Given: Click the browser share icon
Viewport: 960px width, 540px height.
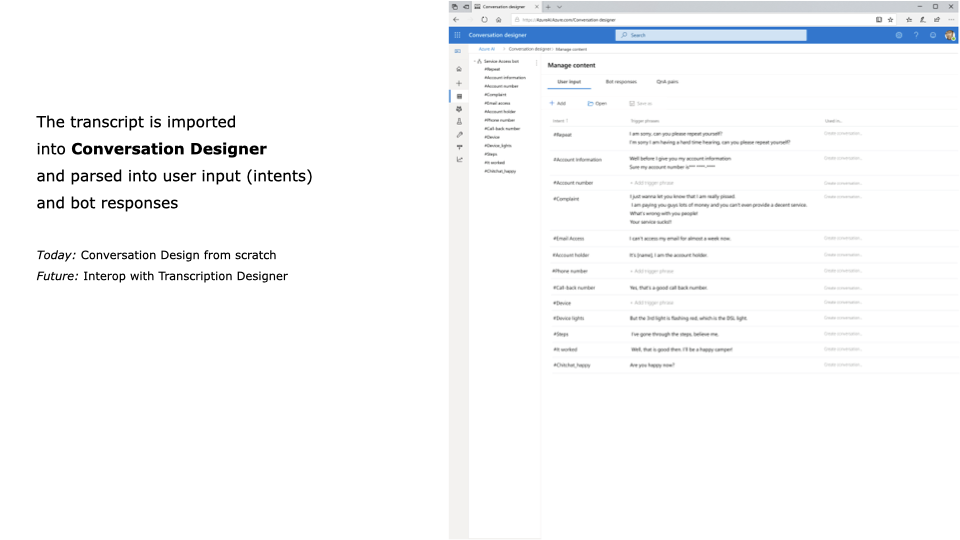Looking at the screenshot, I should 937,20.
